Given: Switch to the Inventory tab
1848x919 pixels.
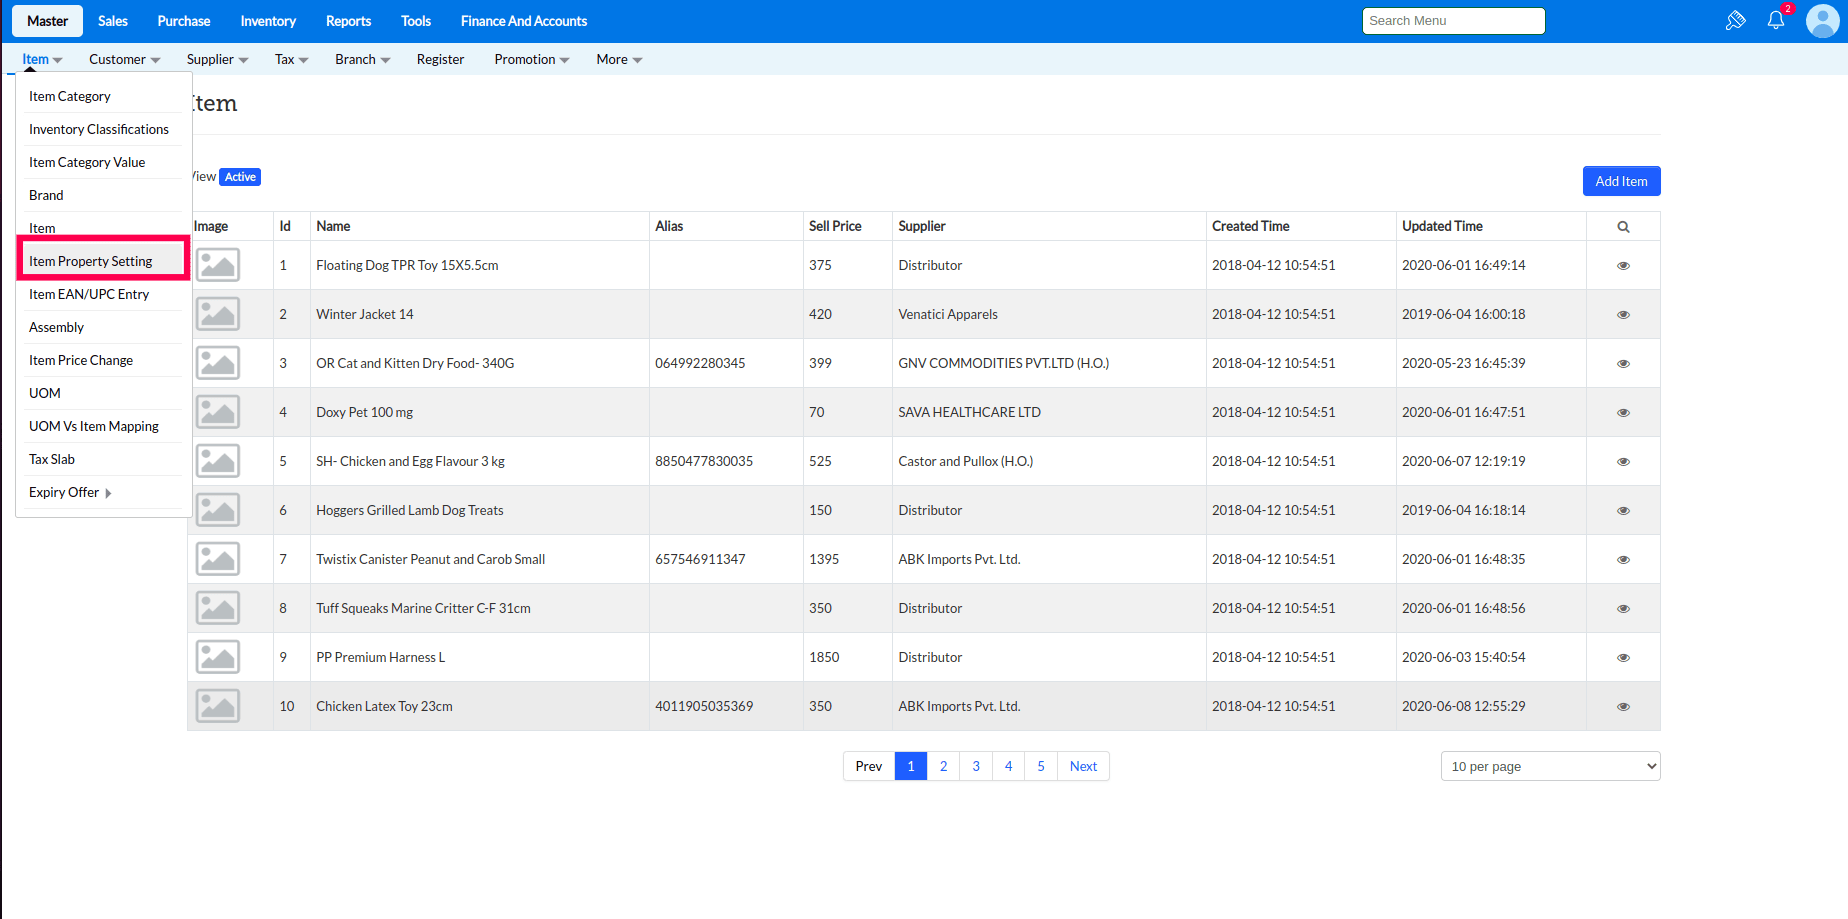Looking at the screenshot, I should [x=268, y=21].
